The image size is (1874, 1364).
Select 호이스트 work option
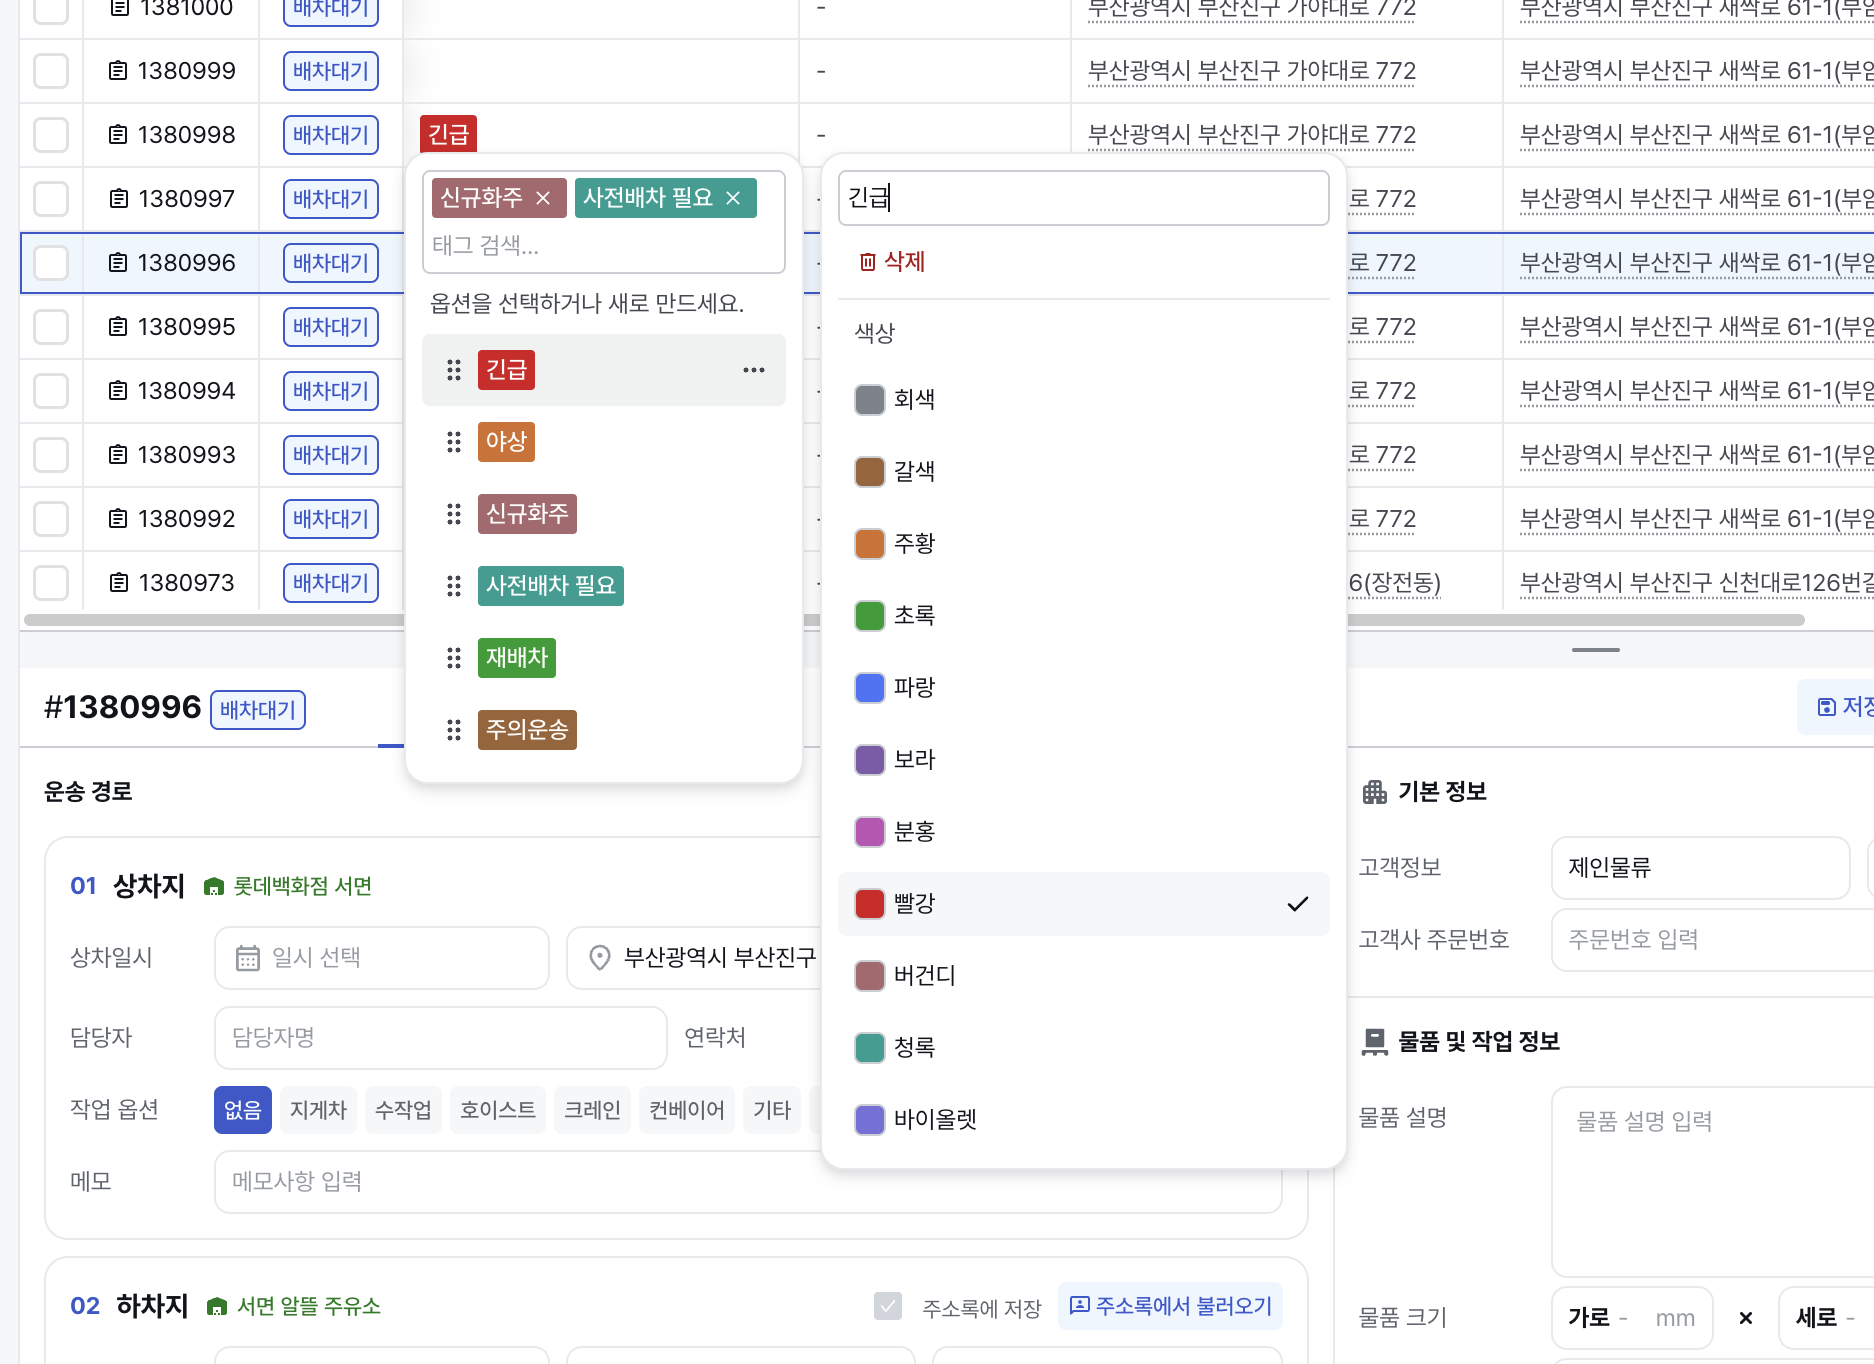tap(498, 1110)
